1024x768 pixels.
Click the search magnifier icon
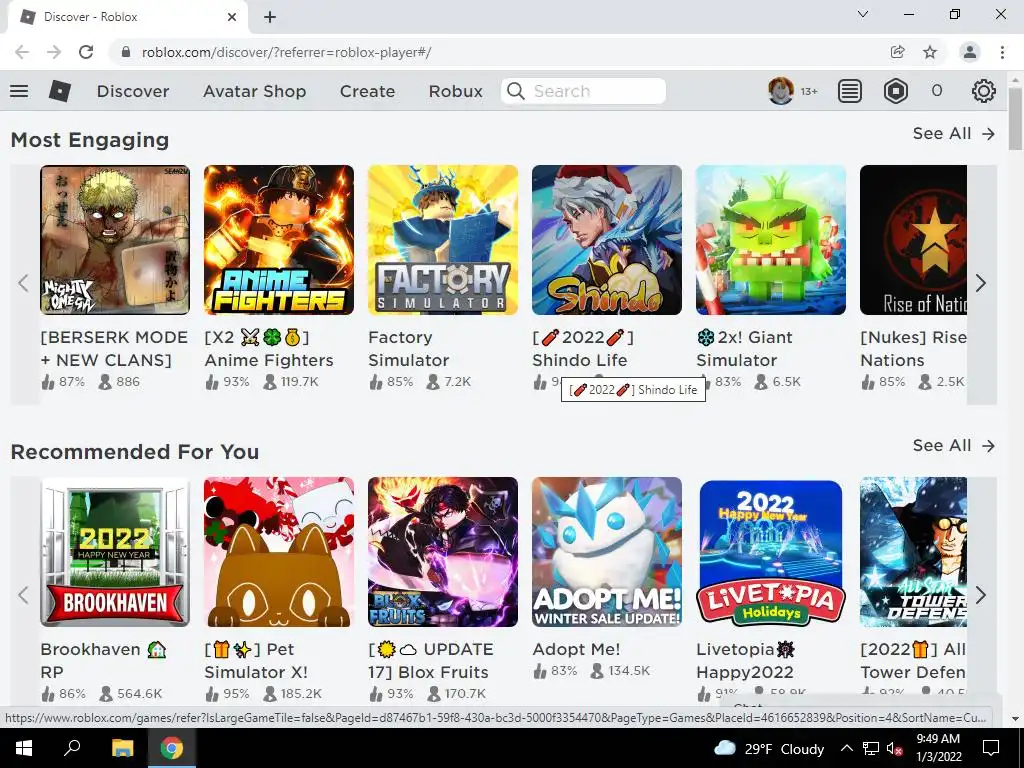(516, 91)
